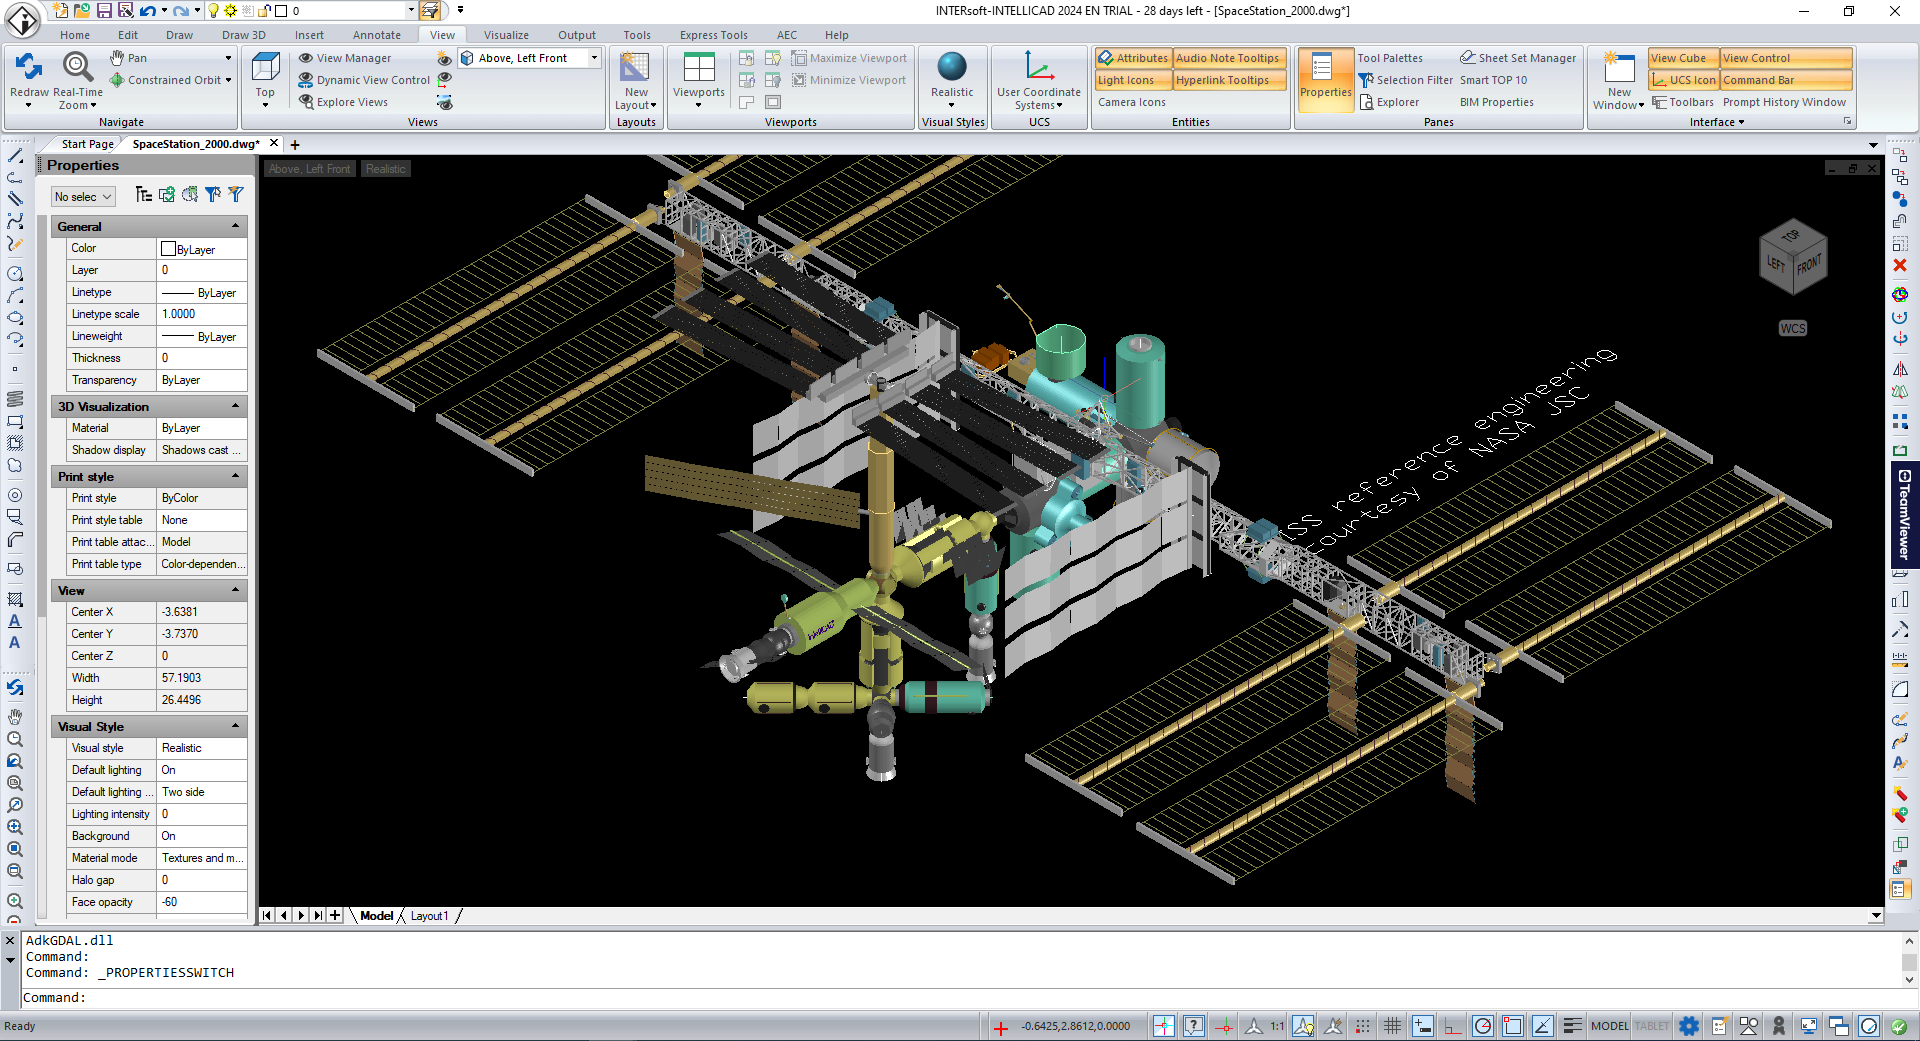This screenshot has height=1041, width=1920.
Task: Toggle the grid display in status bar
Action: coord(1392,1025)
